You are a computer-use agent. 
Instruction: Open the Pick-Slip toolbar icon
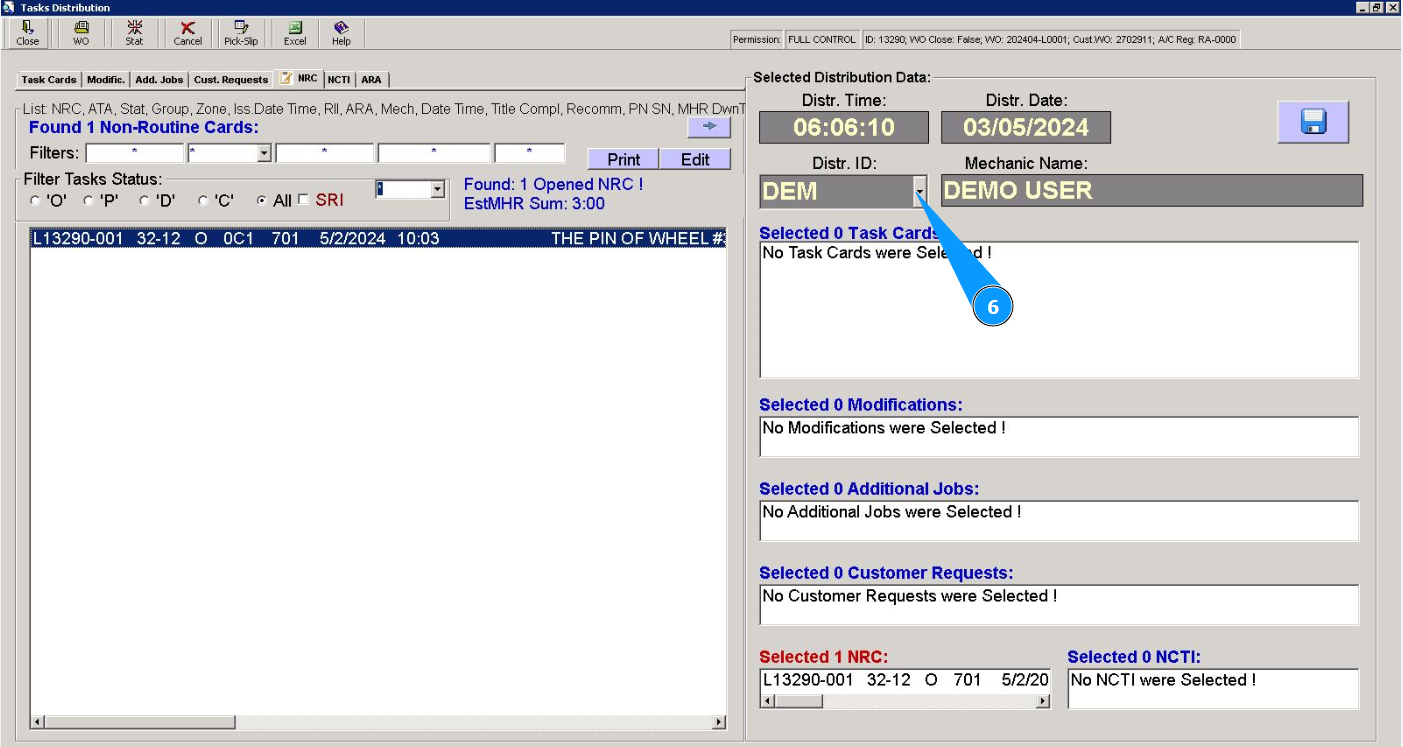point(241,33)
